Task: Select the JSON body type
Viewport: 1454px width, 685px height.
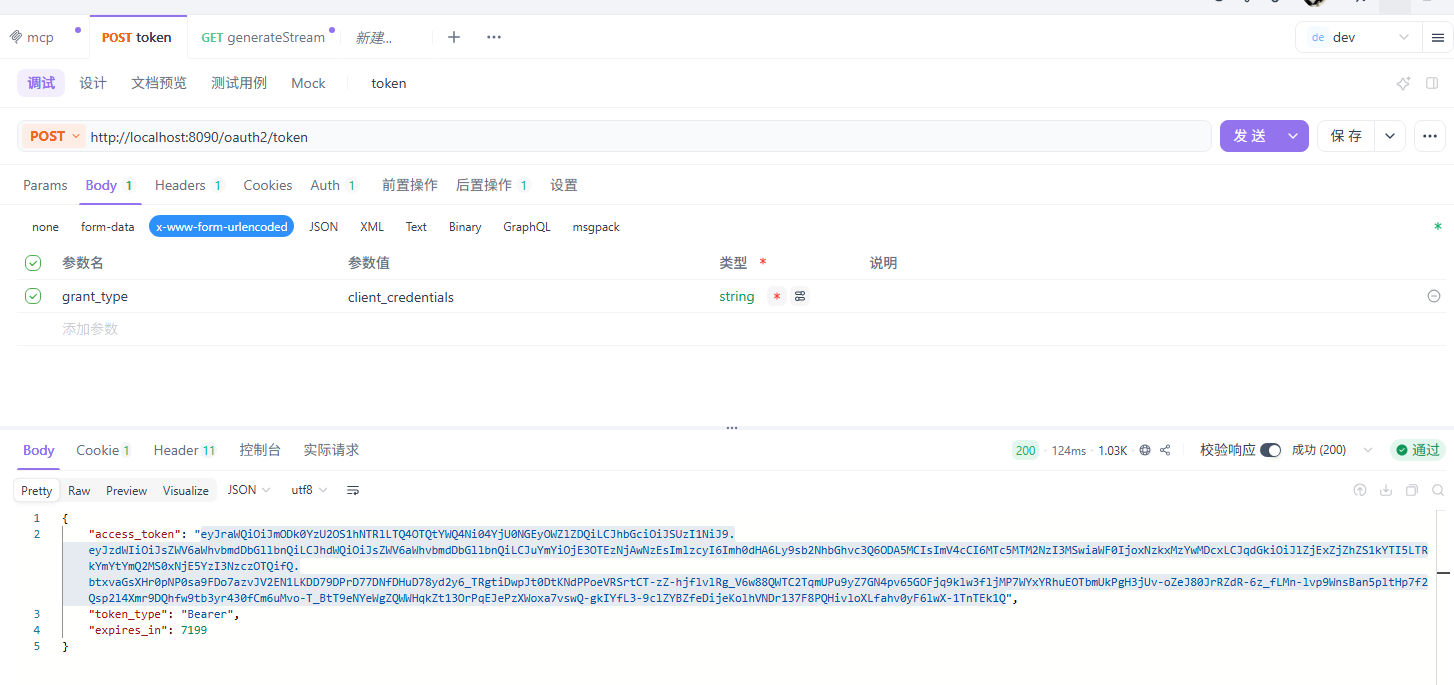Action: [x=323, y=227]
